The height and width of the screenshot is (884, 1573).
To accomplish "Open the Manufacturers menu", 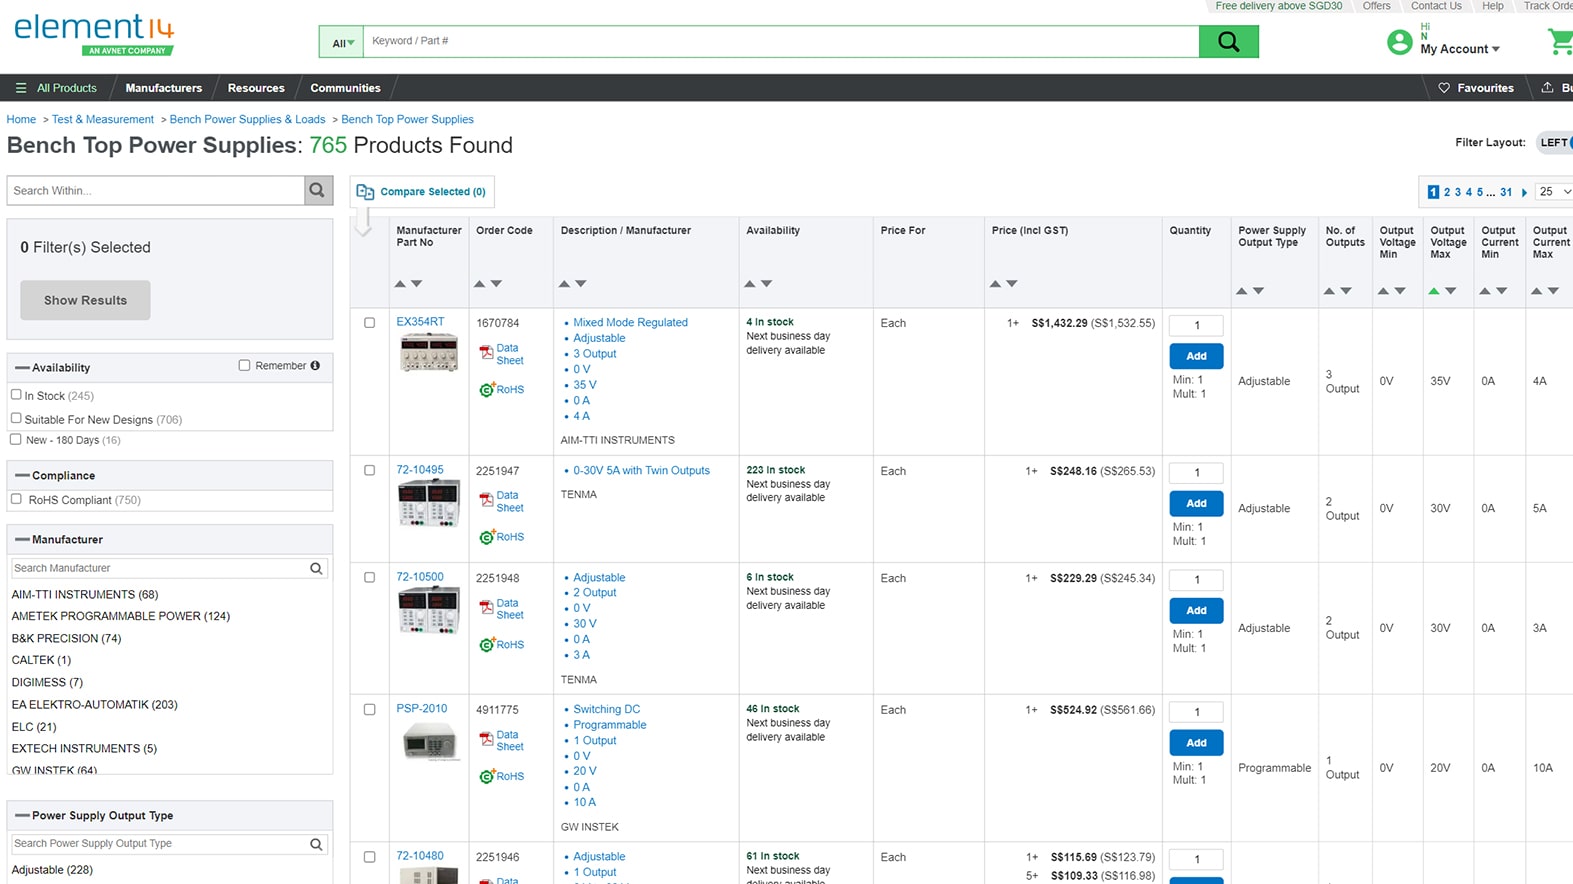I will pos(164,88).
